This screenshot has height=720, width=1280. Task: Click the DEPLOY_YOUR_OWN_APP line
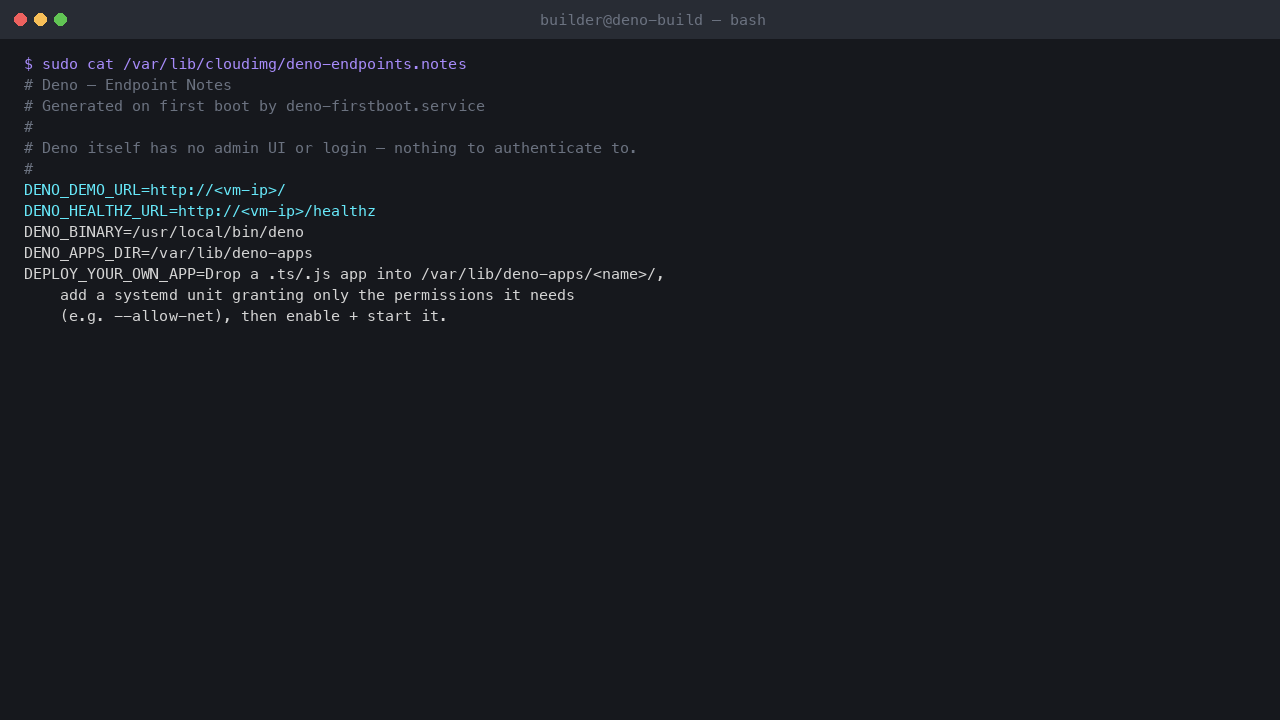pos(344,274)
